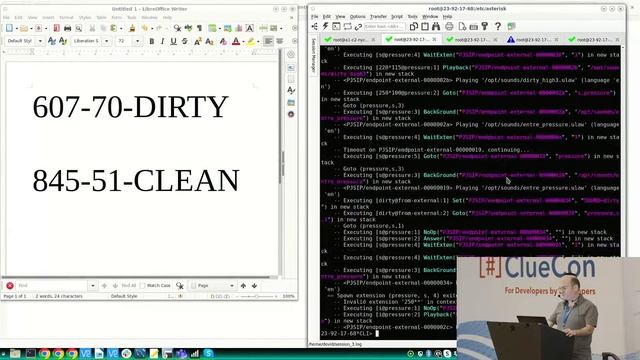Screen dimensions: 640x360
Task: Apply font color red A button
Action: coord(236,41)
